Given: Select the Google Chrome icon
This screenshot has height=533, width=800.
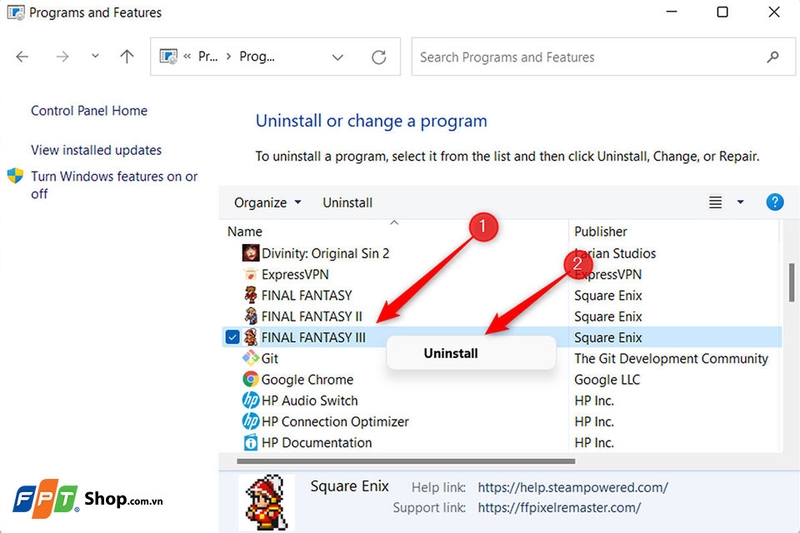Looking at the screenshot, I should [251, 379].
